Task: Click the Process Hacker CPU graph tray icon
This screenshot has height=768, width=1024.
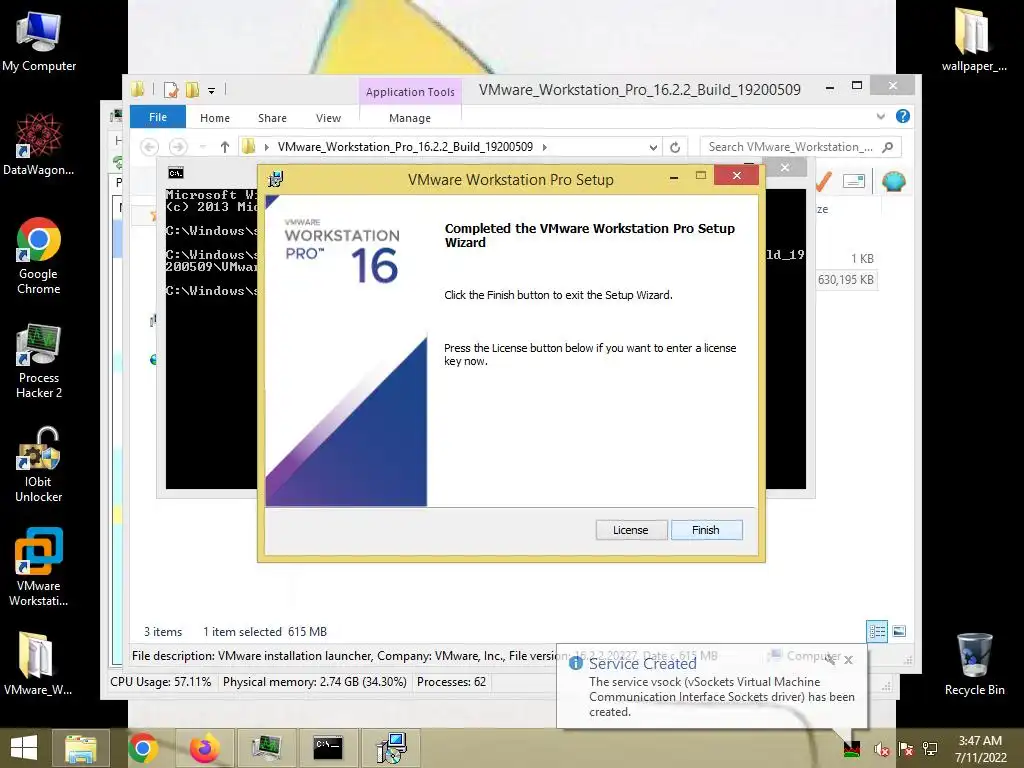Action: pos(852,749)
